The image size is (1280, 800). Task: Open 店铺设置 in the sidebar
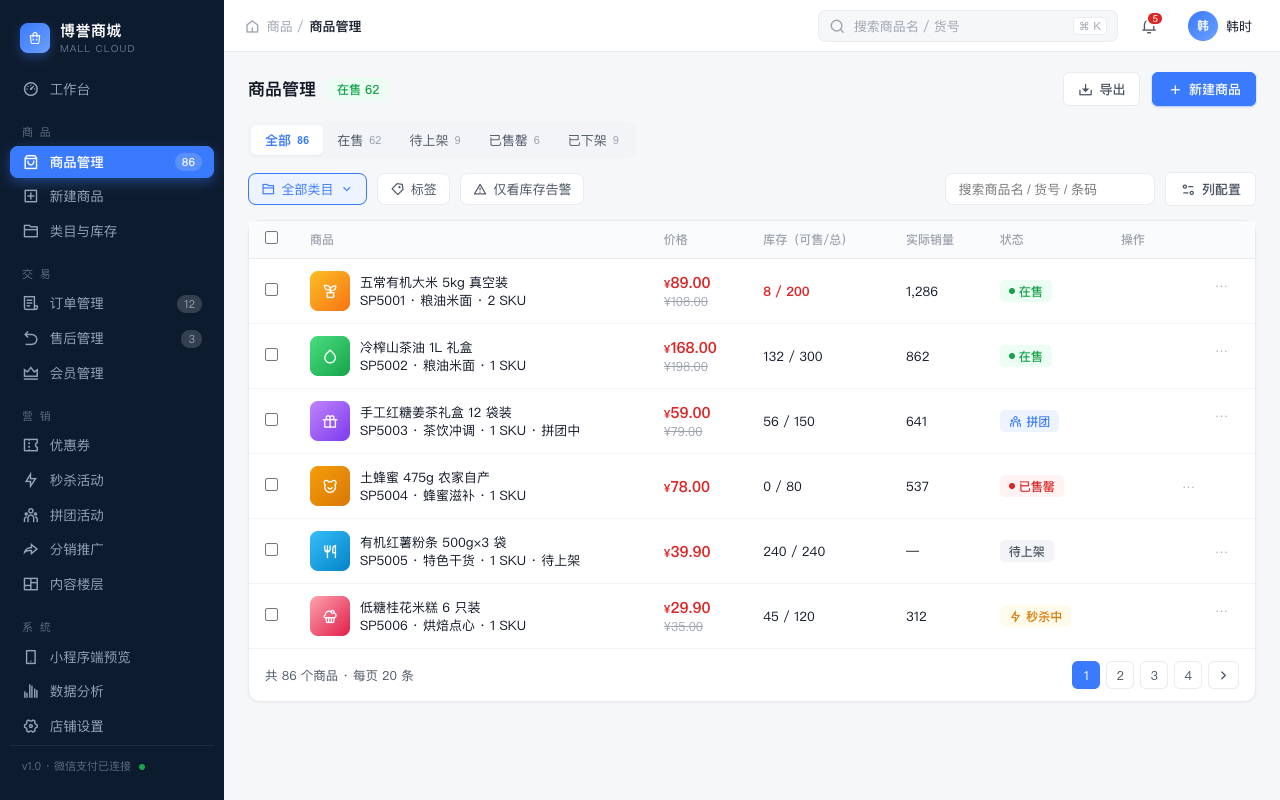coord(112,726)
